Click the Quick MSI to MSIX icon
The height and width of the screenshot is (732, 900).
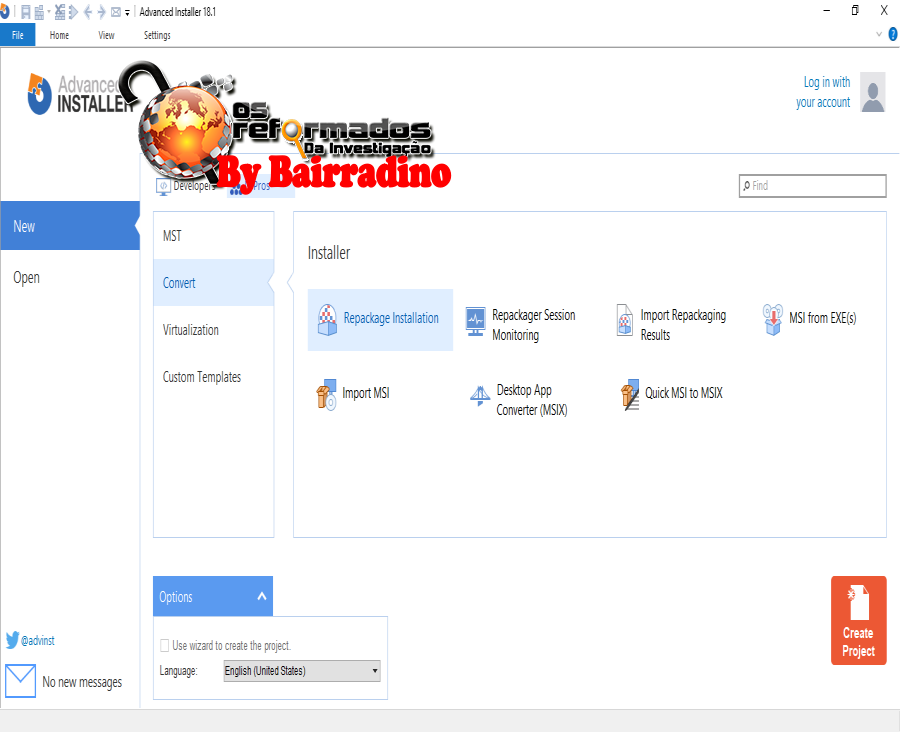630,394
